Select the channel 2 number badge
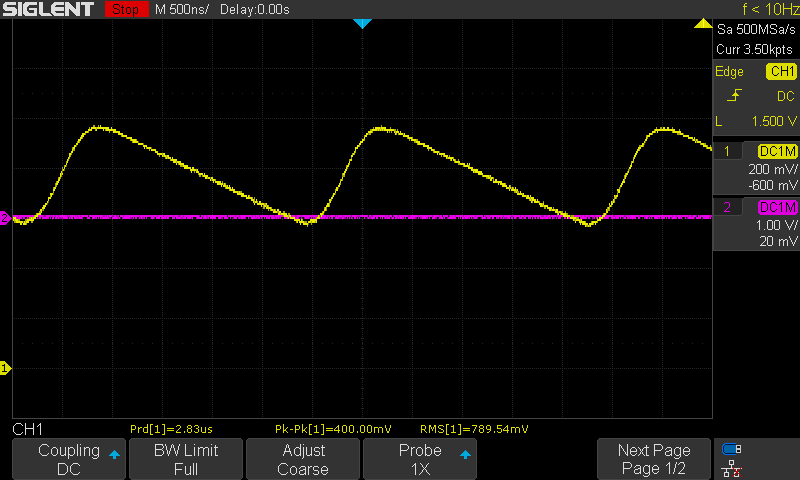The image size is (800, 480). (x=727, y=207)
